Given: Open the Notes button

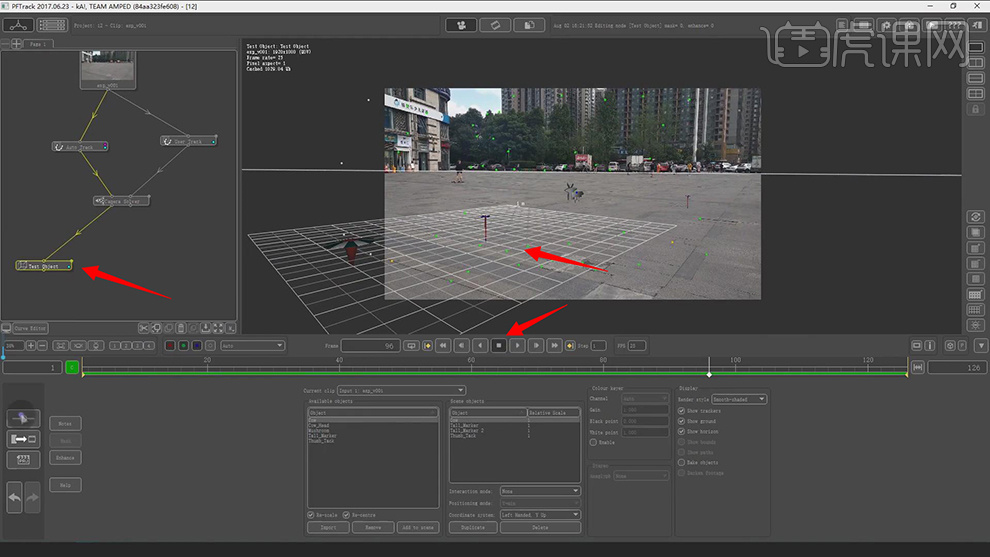Looking at the screenshot, I should (65, 423).
